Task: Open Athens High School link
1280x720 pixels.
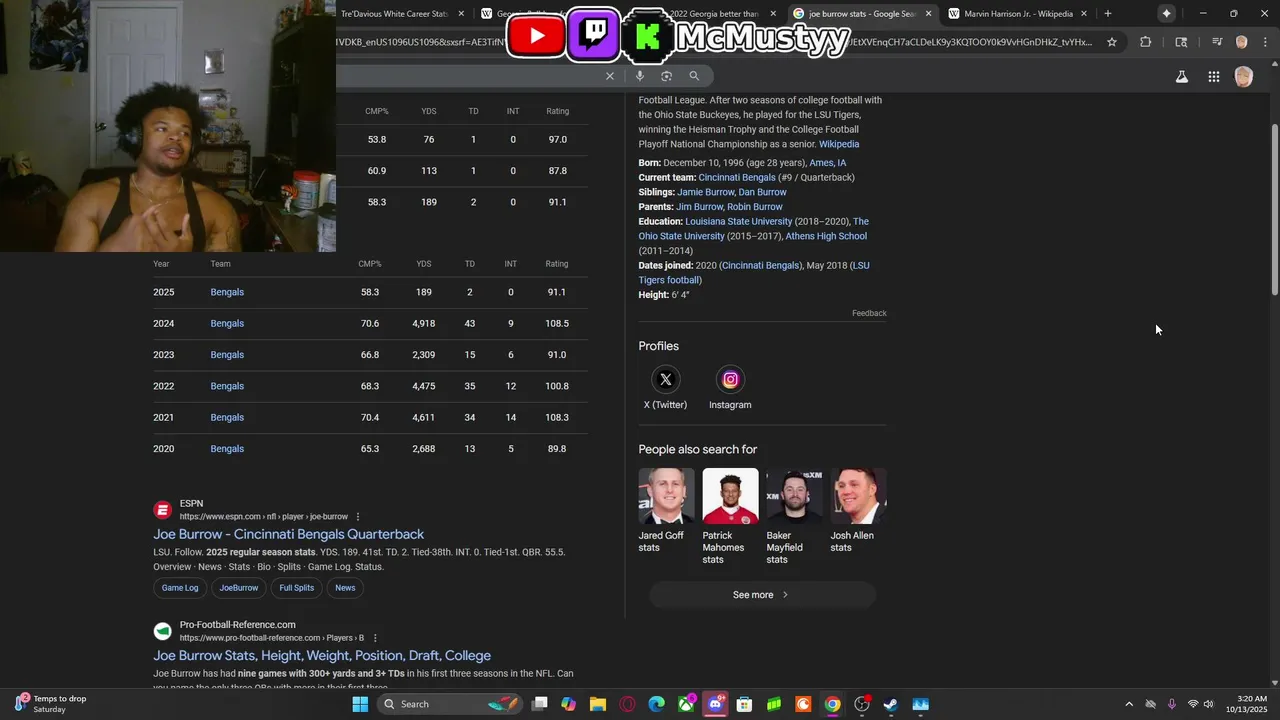Action: pos(826,236)
